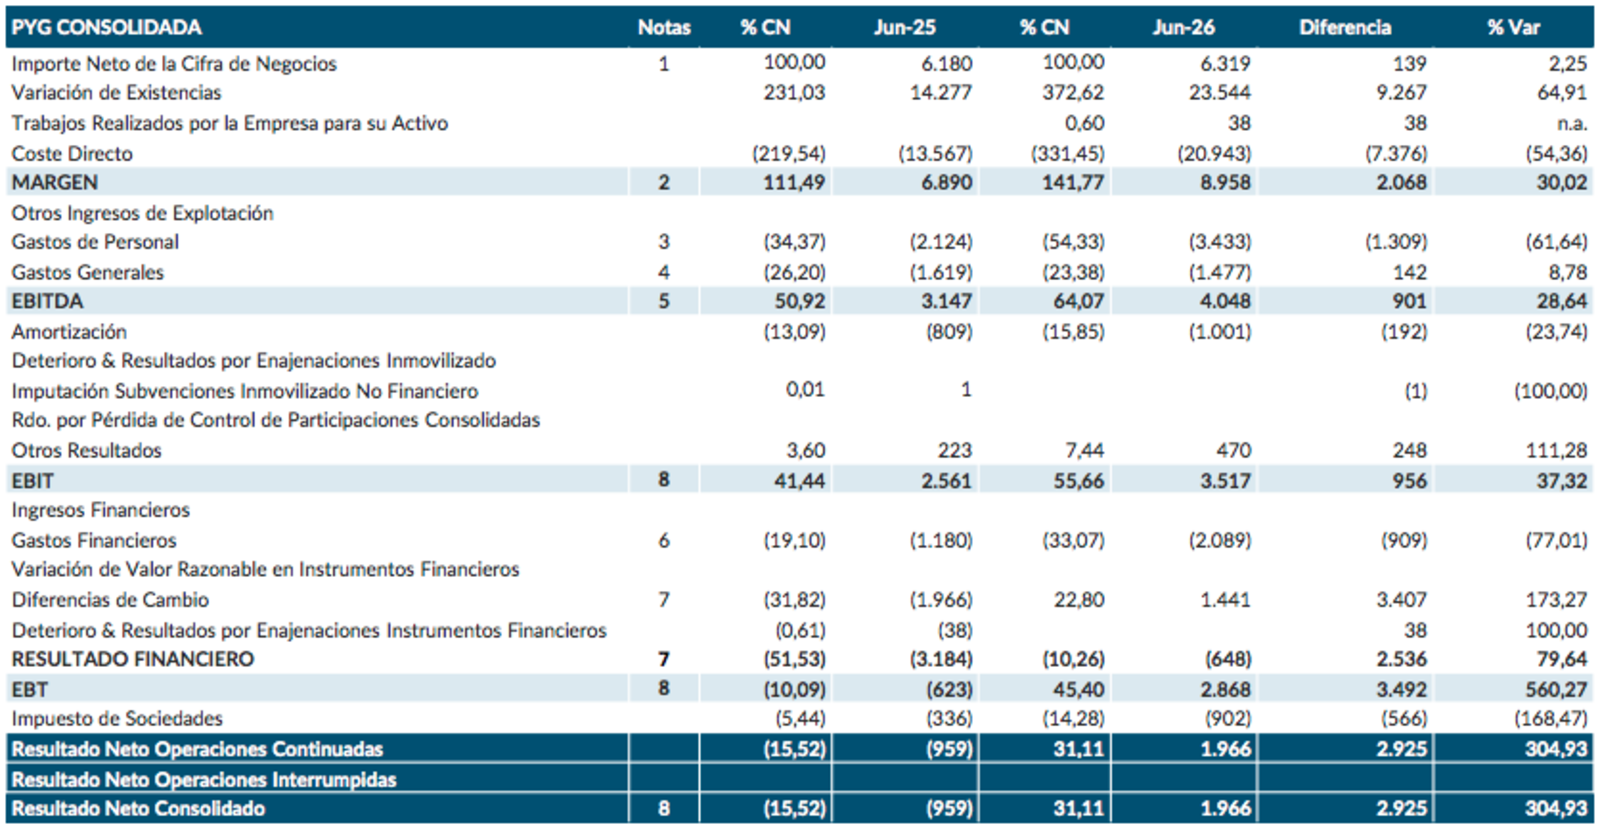Click the EBITDA Jun-25 value '3.147'
1600x829 pixels.
(x=946, y=301)
